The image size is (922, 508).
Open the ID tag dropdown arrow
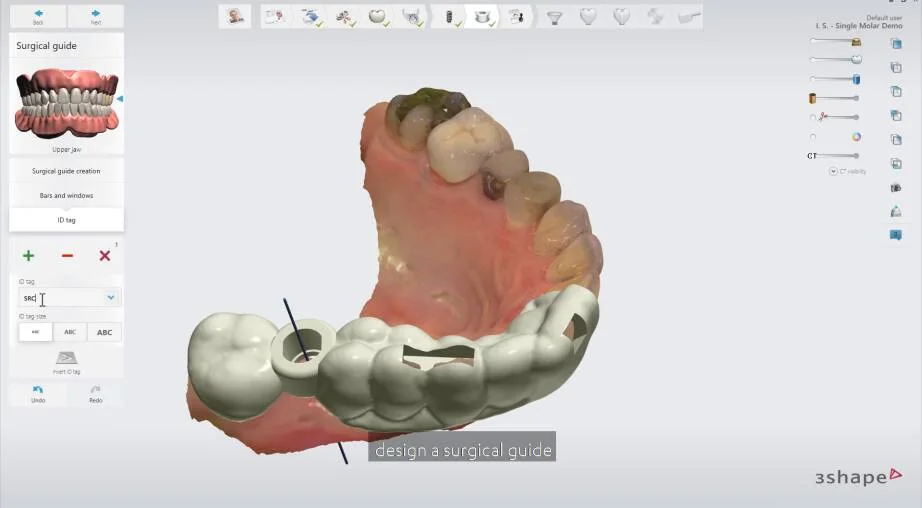(x=110, y=297)
